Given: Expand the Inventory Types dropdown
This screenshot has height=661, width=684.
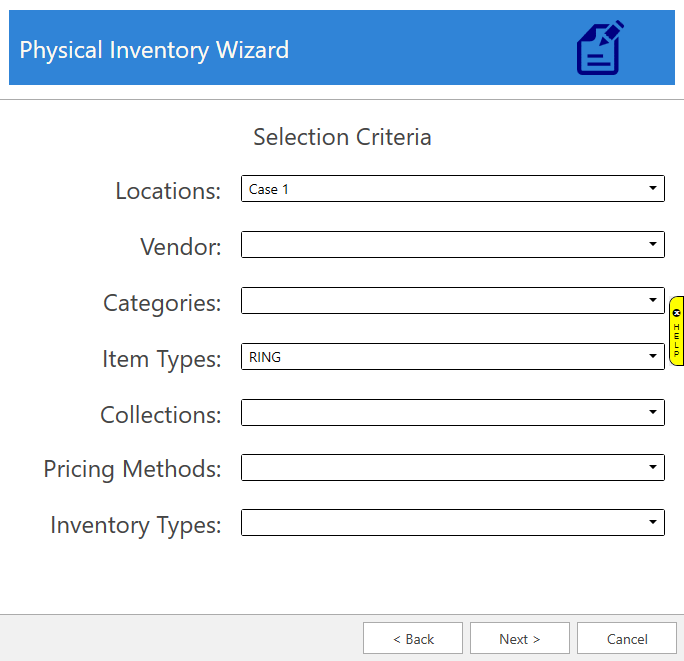Looking at the screenshot, I should [652, 522].
